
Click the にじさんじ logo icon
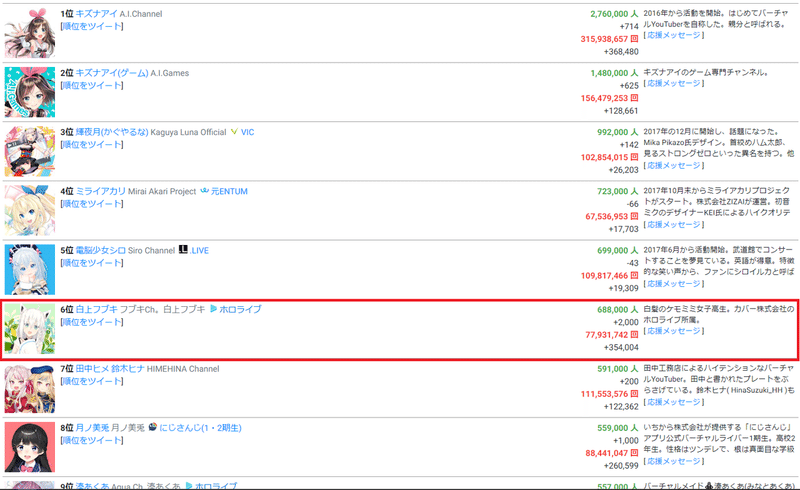click(153, 427)
